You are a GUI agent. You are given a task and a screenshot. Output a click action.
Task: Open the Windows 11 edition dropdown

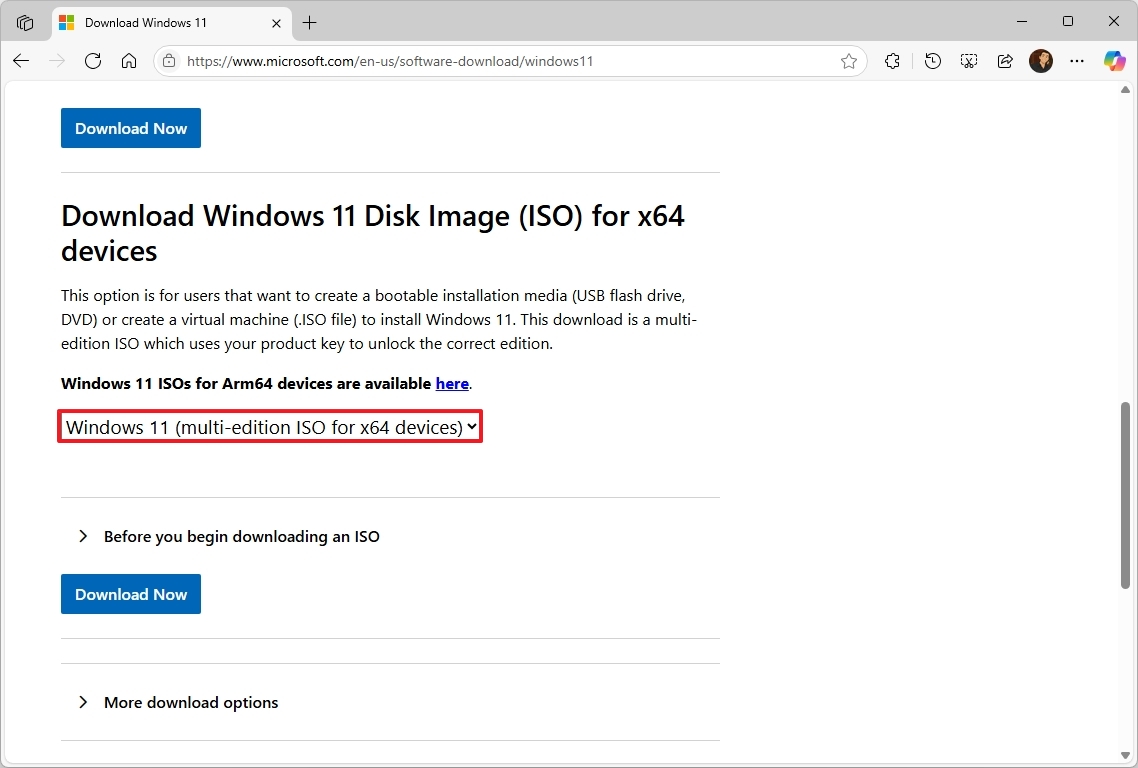pos(270,427)
